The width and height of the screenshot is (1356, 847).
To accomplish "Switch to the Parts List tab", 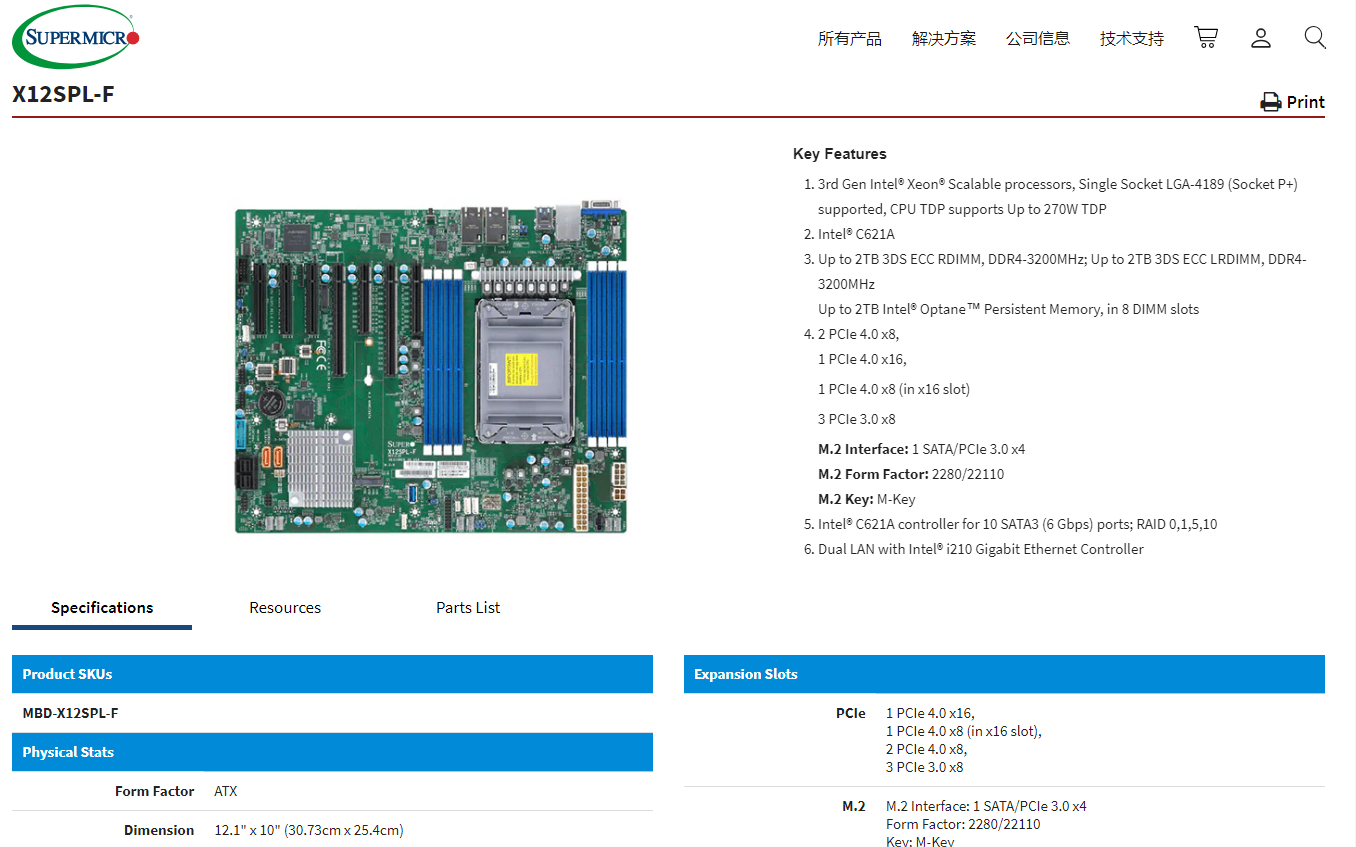I will pyautogui.click(x=468, y=608).
